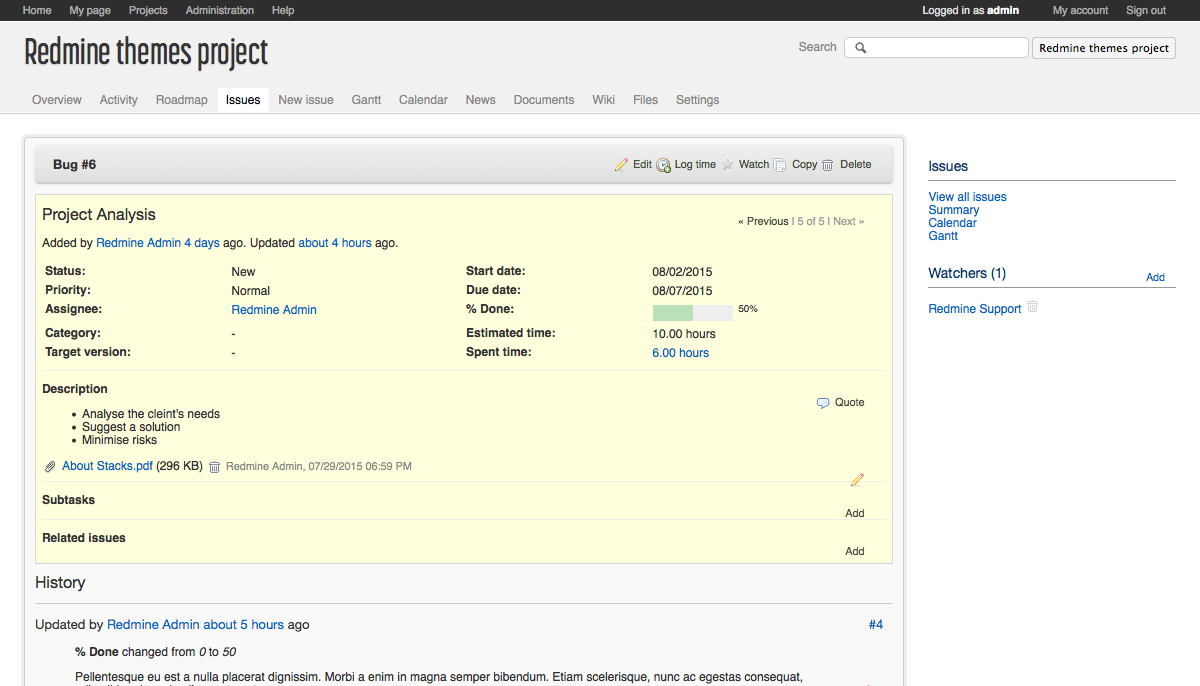
Task: Click the '10.00 hours' estimated time value
Action: [684, 334]
